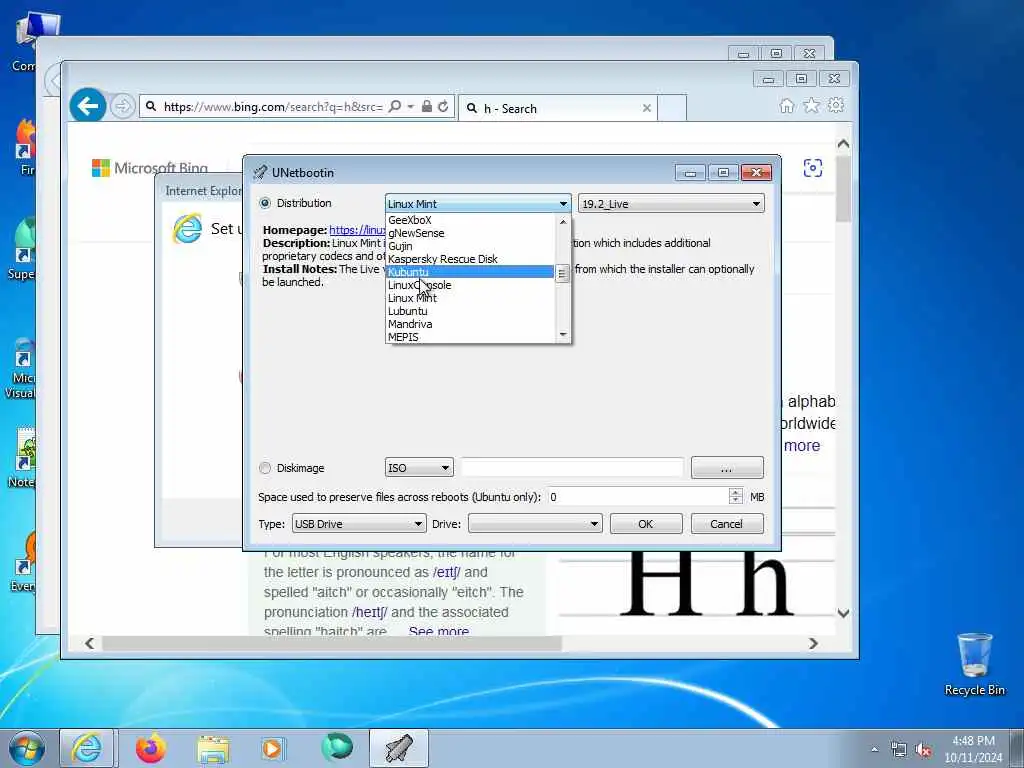The width and height of the screenshot is (1024, 768).
Task: Open the Linux Mint homepage link
Action: [x=357, y=230]
